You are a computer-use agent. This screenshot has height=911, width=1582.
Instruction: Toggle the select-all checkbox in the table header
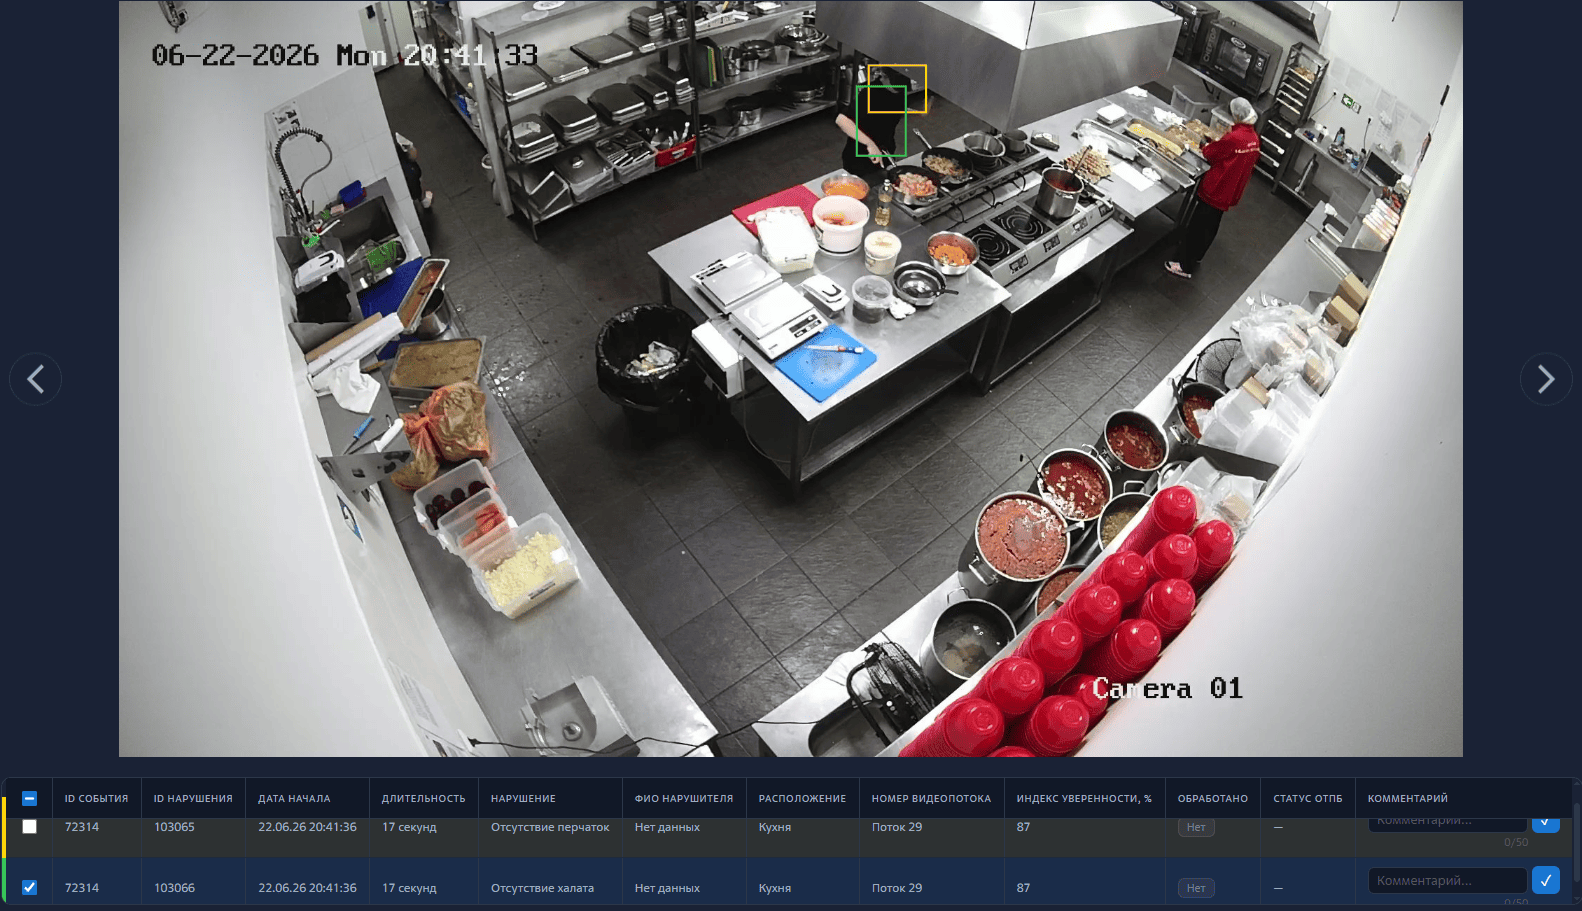[x=29, y=799]
